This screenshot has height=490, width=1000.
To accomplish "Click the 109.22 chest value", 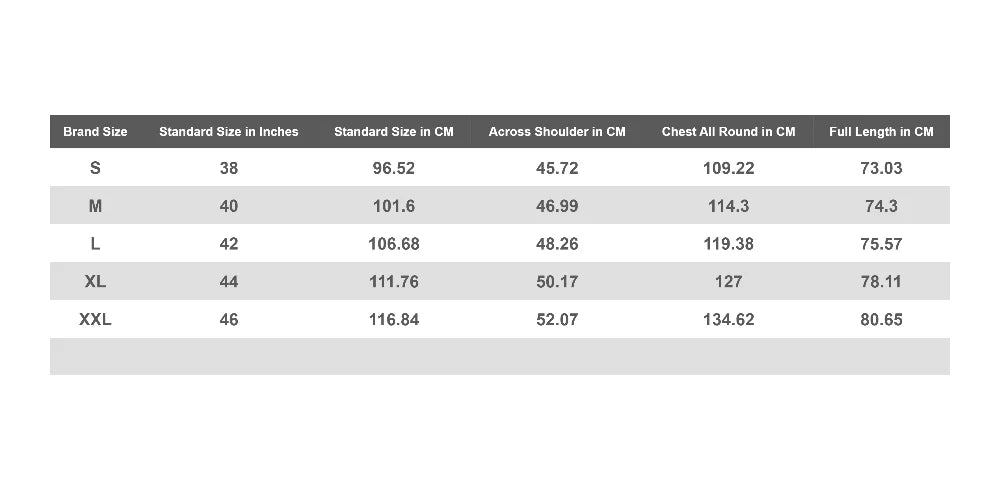I will click(x=728, y=168).
